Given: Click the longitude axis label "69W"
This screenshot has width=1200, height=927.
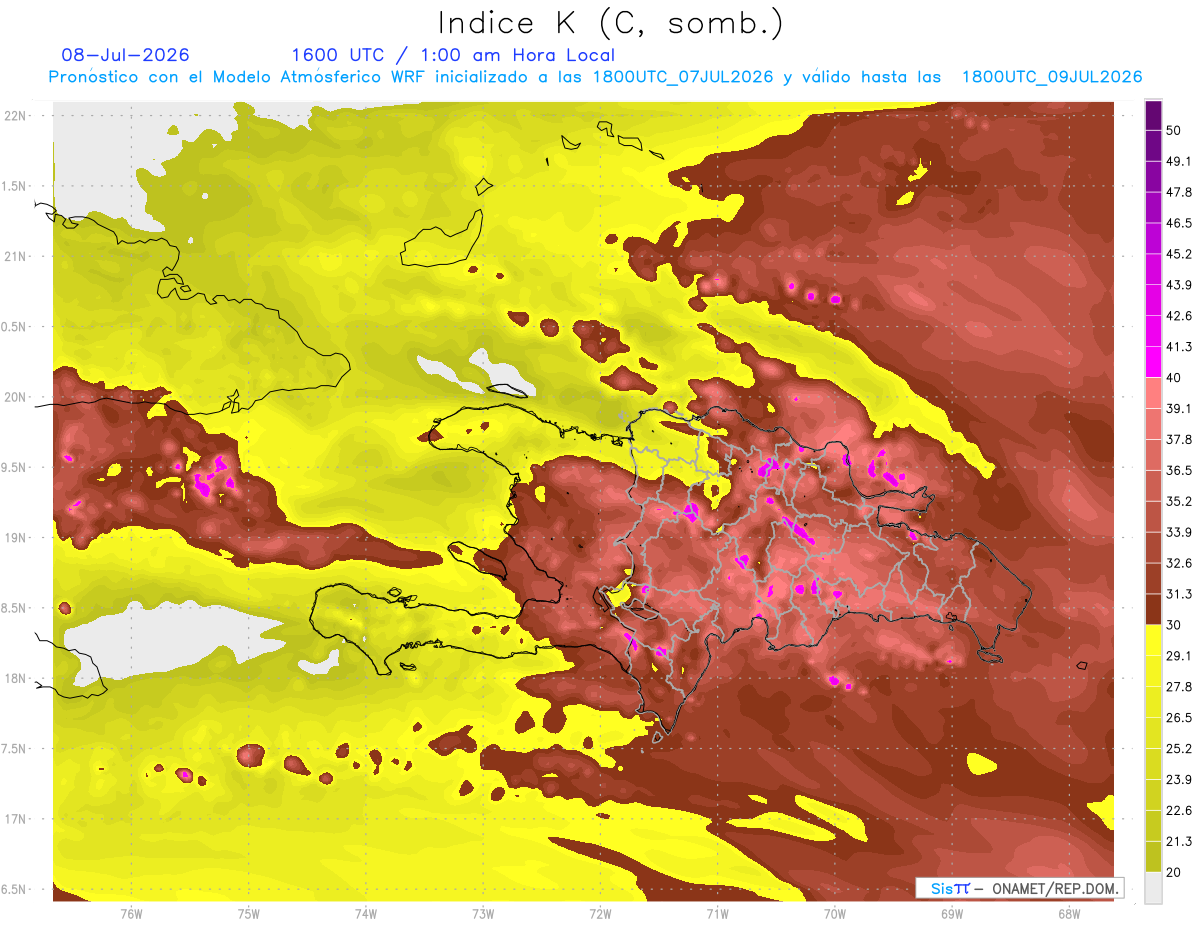Looking at the screenshot, I should click(x=952, y=913).
